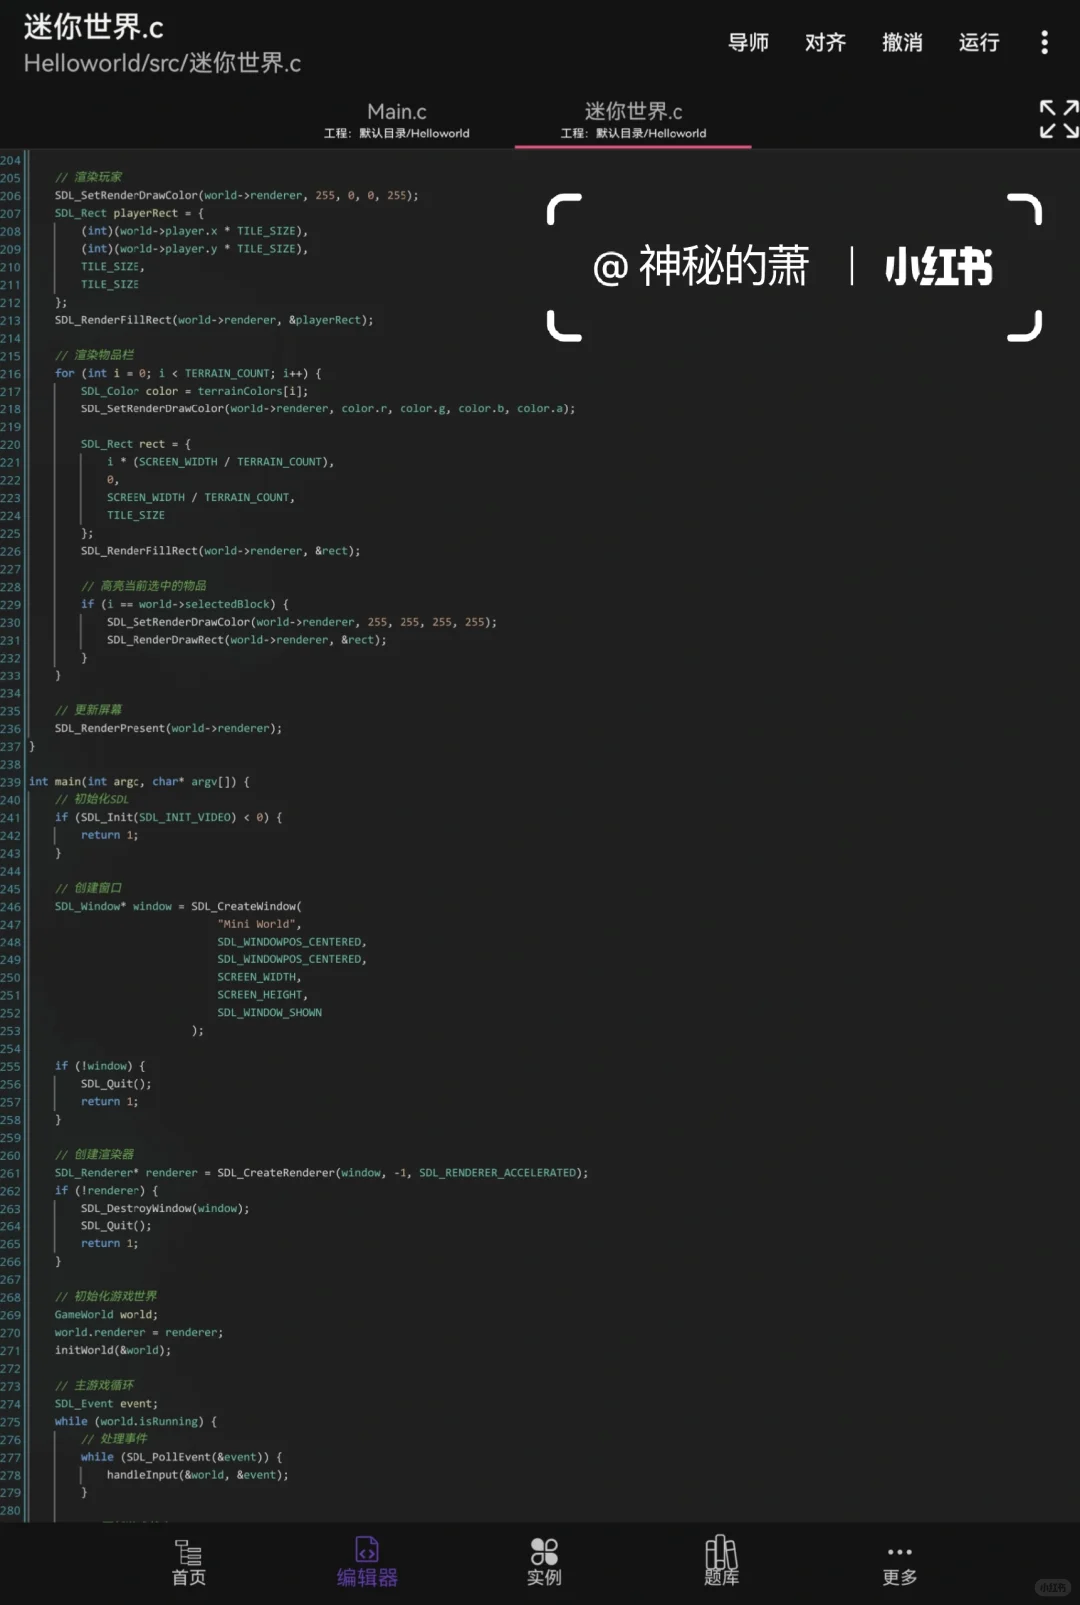Click the initWorld(&world) call
This screenshot has width=1080, height=1605.
click(112, 1350)
